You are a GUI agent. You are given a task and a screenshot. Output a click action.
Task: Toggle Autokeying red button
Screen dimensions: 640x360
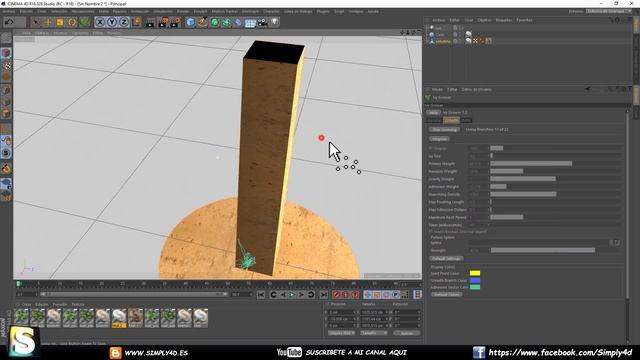[345, 294]
